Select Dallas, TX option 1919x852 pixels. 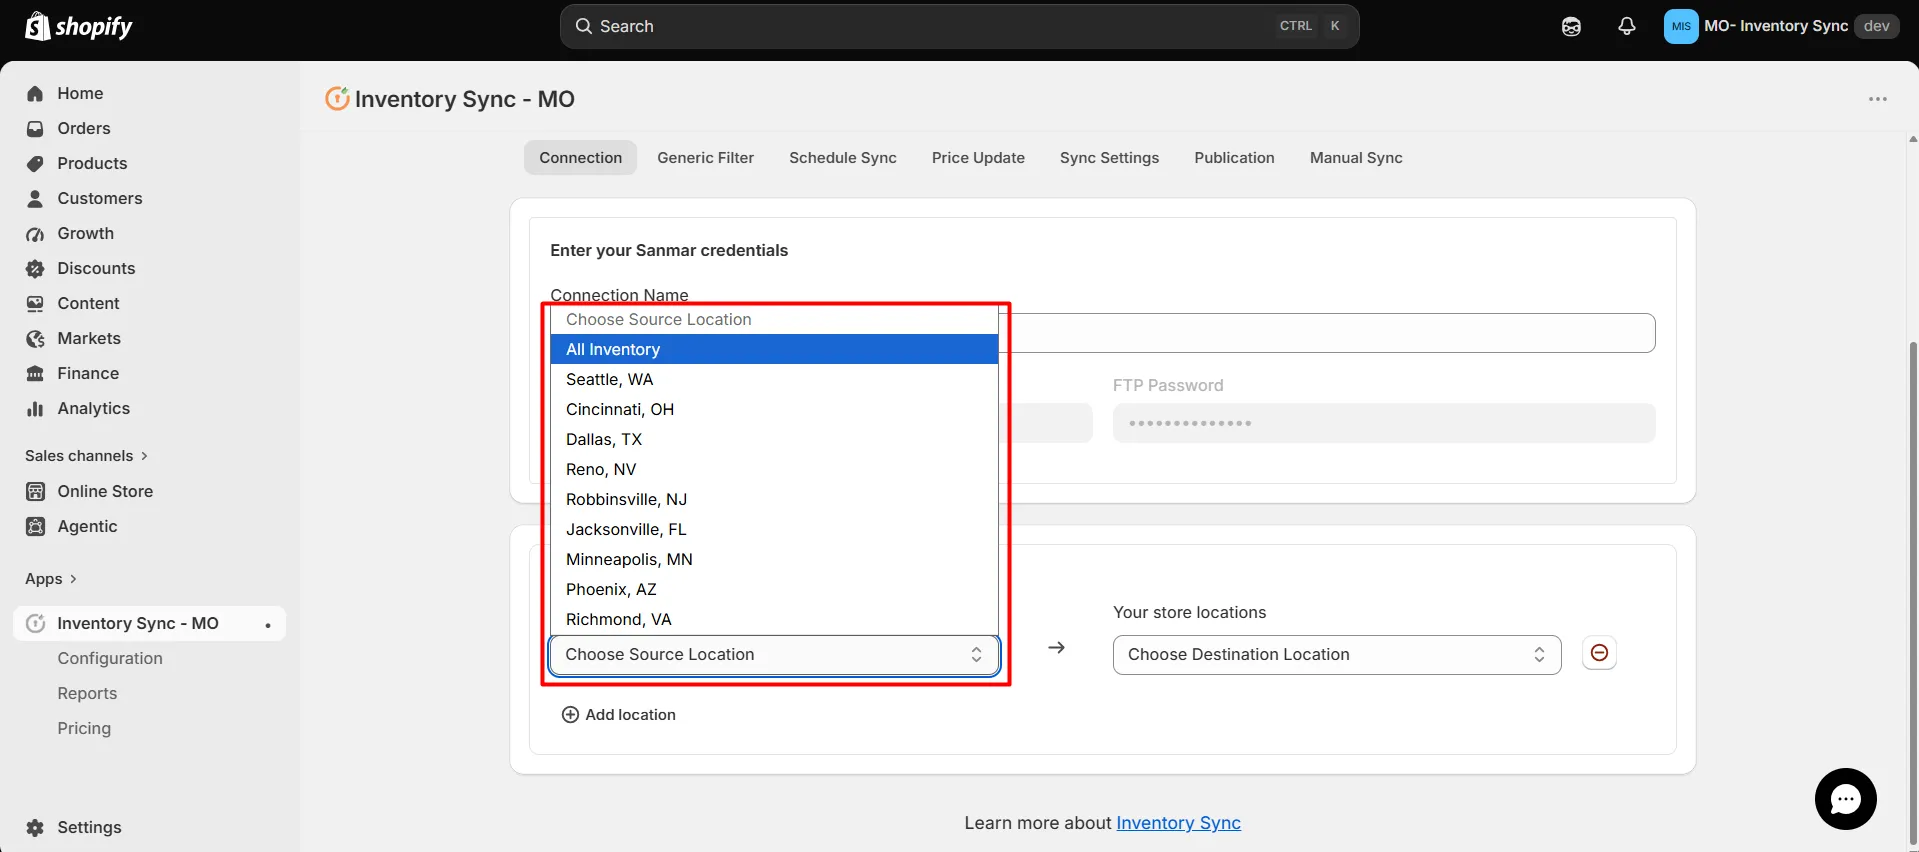[x=774, y=439]
